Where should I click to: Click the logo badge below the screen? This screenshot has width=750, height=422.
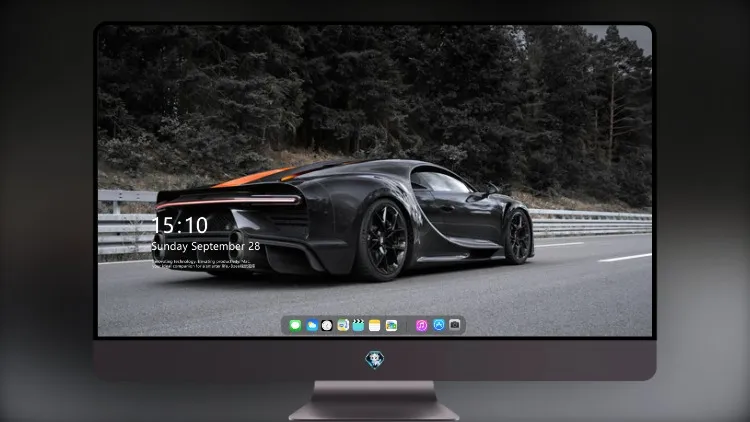coord(375,360)
